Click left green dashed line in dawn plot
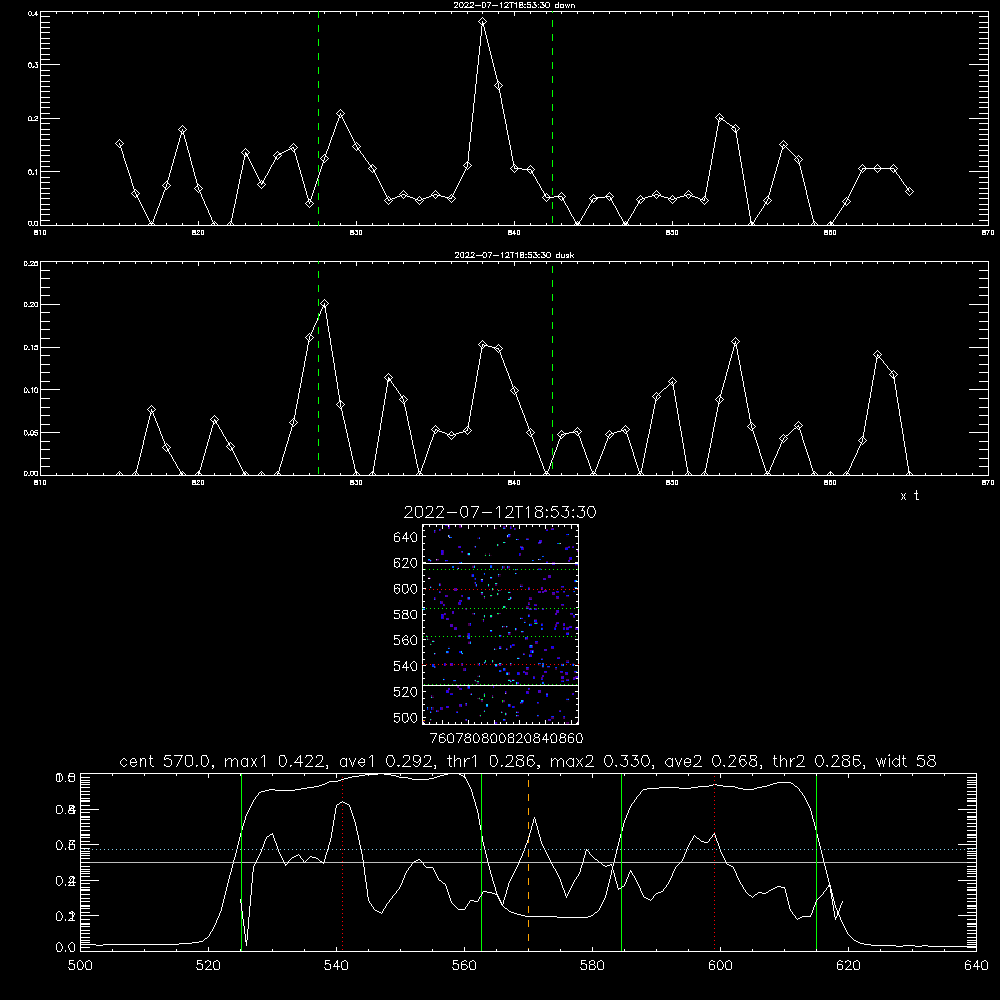Screen dimensions: 1000x1000 coord(318,118)
